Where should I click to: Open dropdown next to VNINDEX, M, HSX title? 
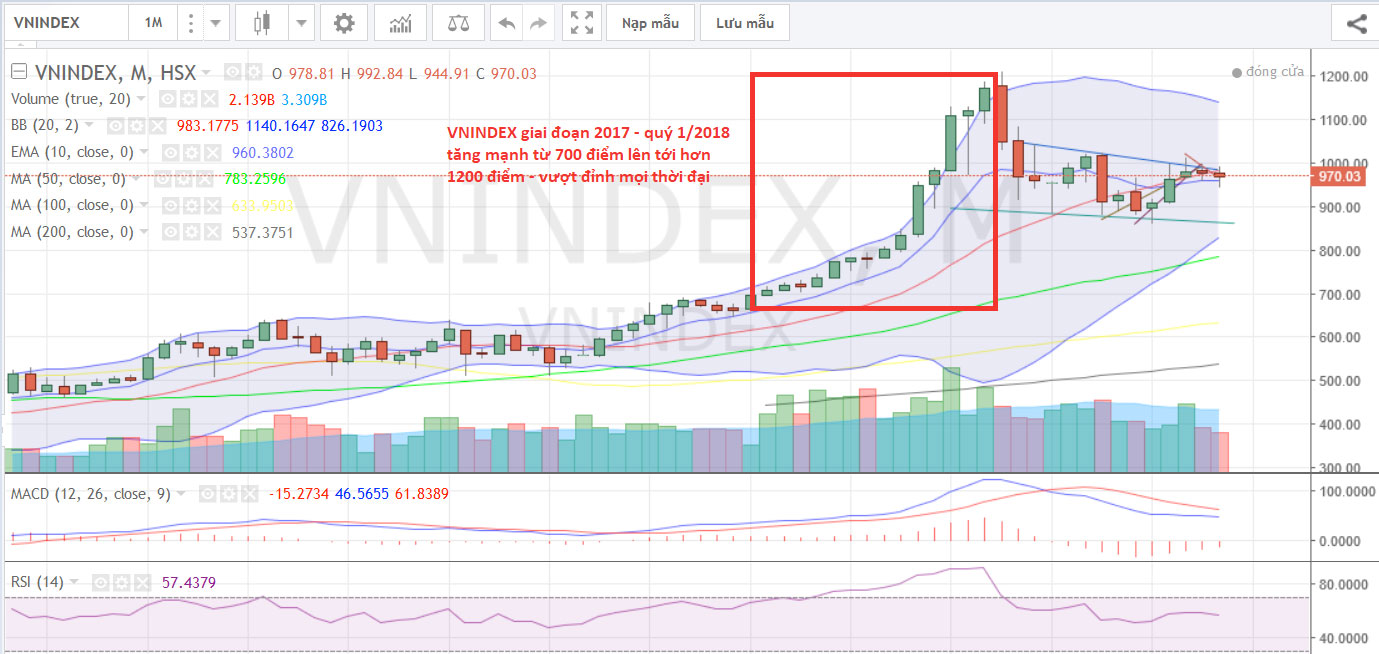click(x=206, y=73)
